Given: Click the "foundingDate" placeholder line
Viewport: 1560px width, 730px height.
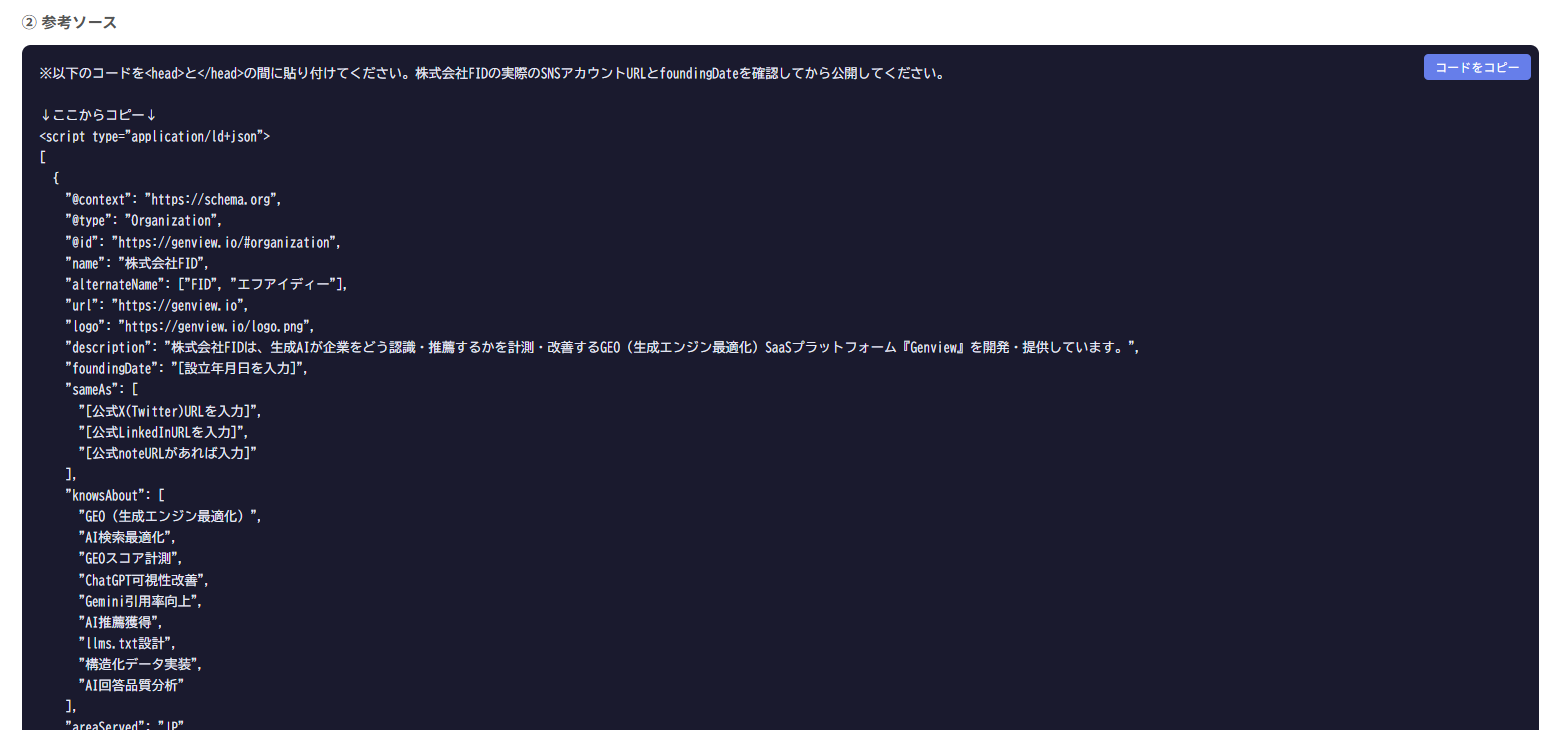Looking at the screenshot, I should pyautogui.click(x=187, y=368).
